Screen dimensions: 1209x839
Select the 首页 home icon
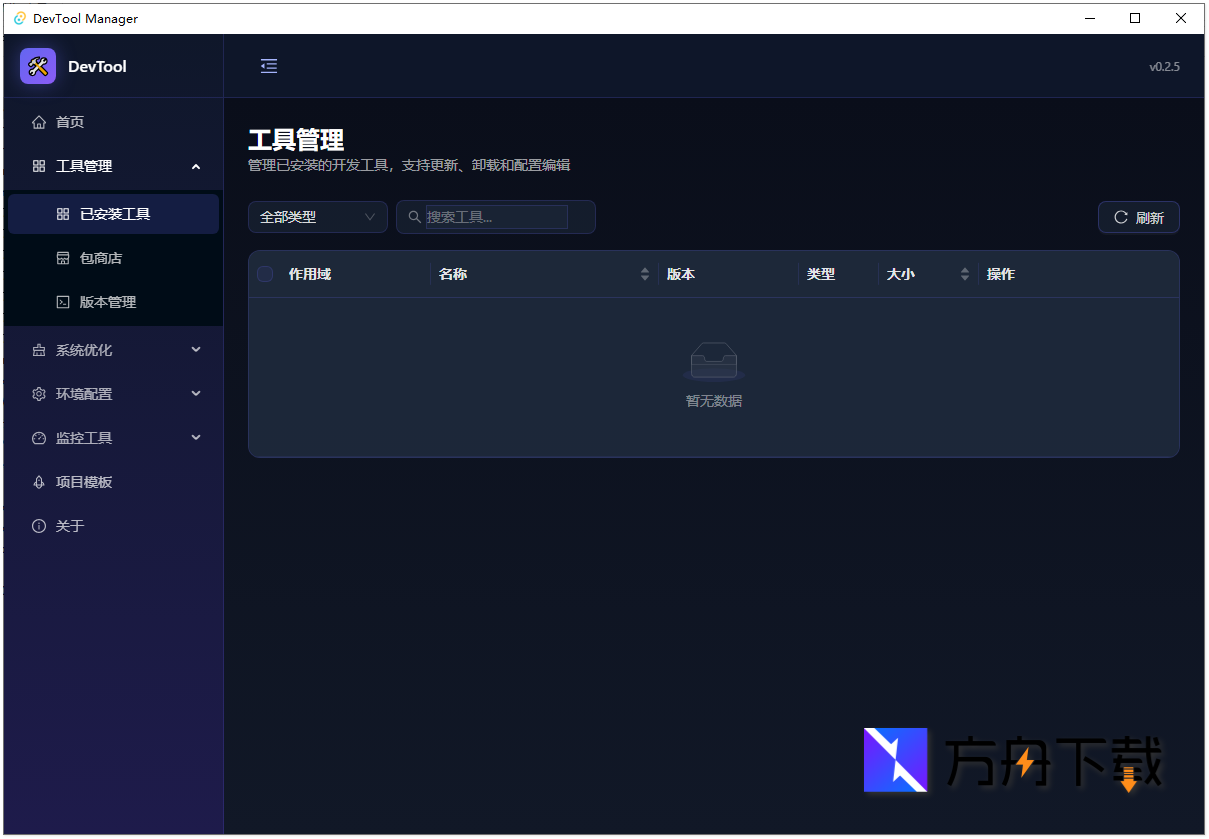point(38,121)
